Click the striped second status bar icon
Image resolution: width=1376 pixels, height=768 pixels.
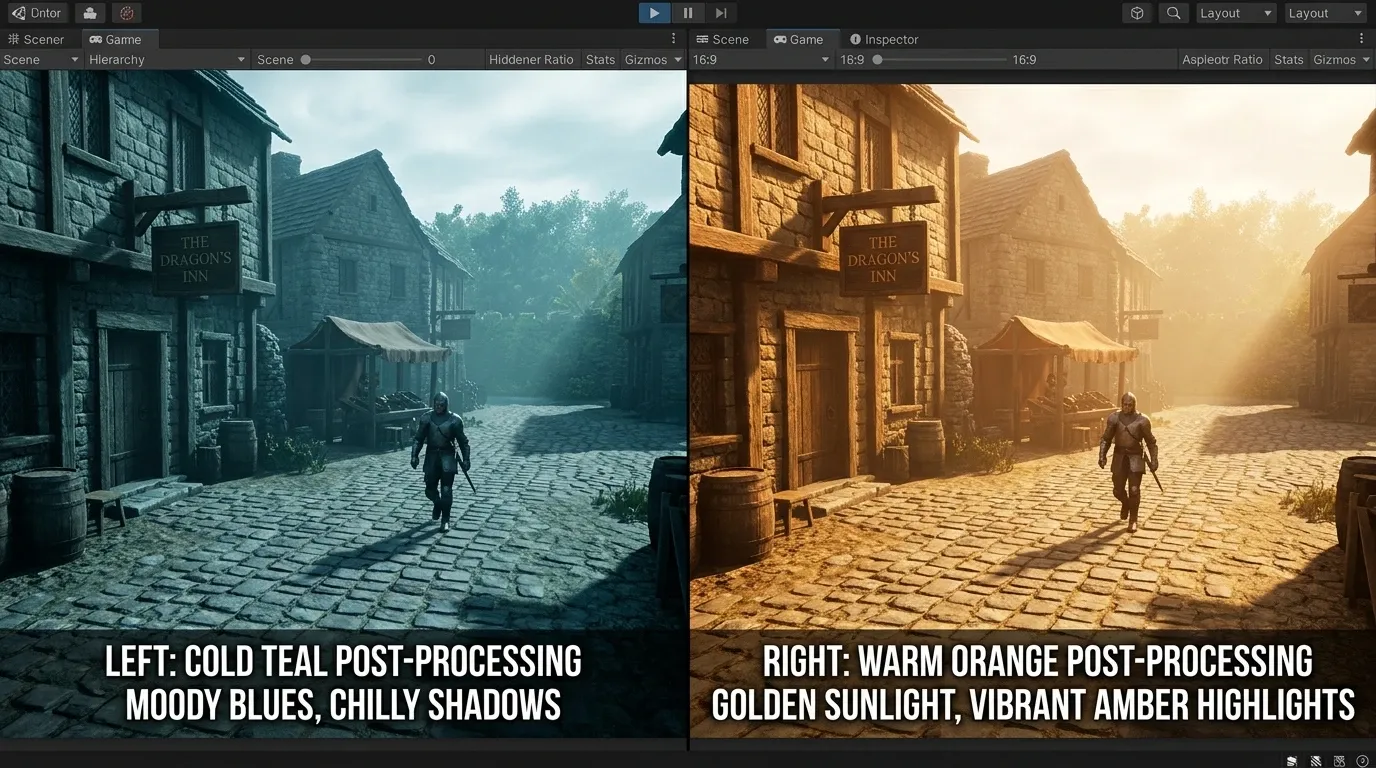pos(1316,761)
